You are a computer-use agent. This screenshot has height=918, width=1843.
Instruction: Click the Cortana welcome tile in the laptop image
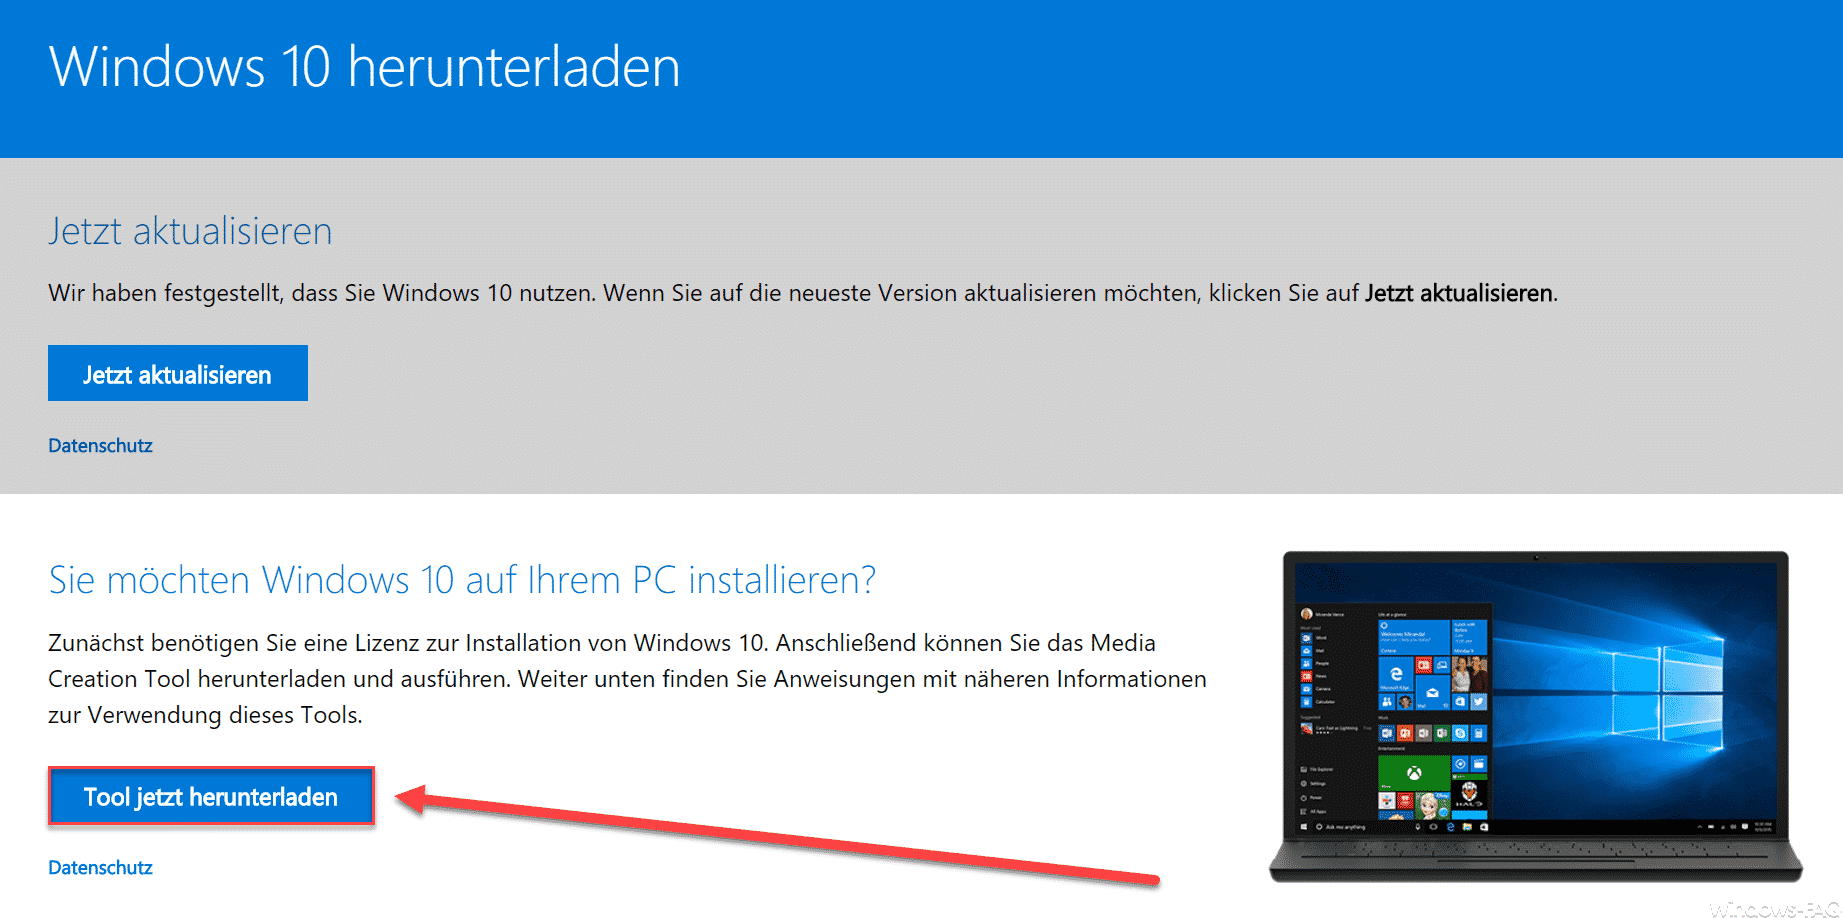click(x=1414, y=637)
